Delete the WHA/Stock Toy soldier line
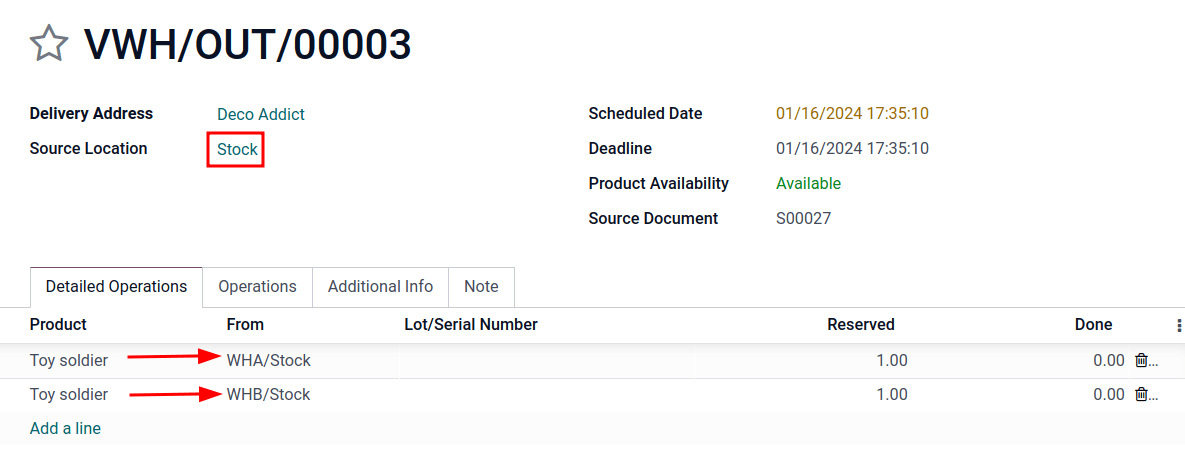The height and width of the screenshot is (457, 1185). (1142, 360)
